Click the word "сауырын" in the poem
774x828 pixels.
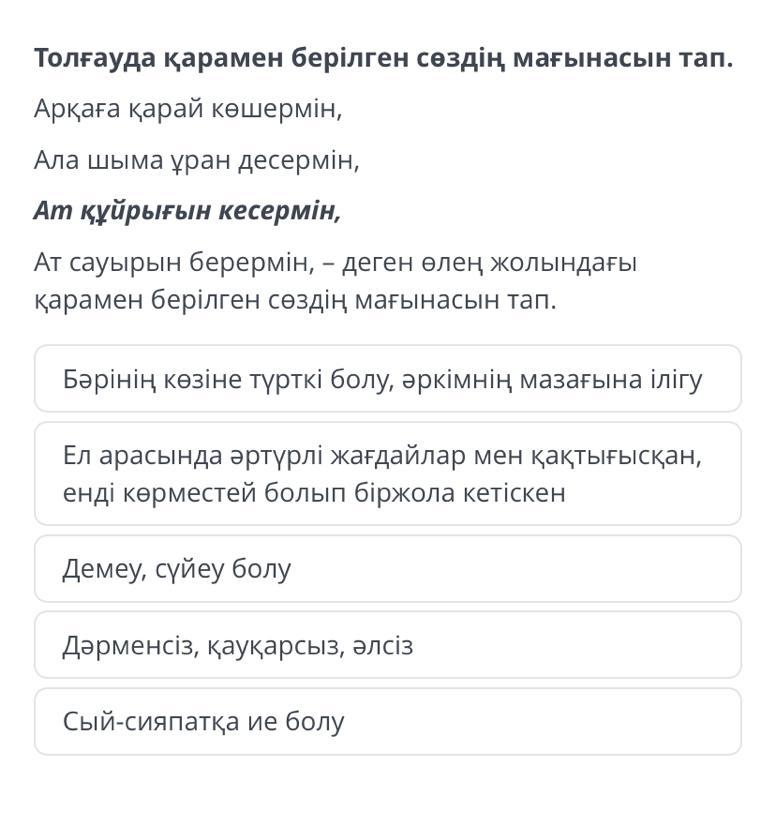coord(127,263)
